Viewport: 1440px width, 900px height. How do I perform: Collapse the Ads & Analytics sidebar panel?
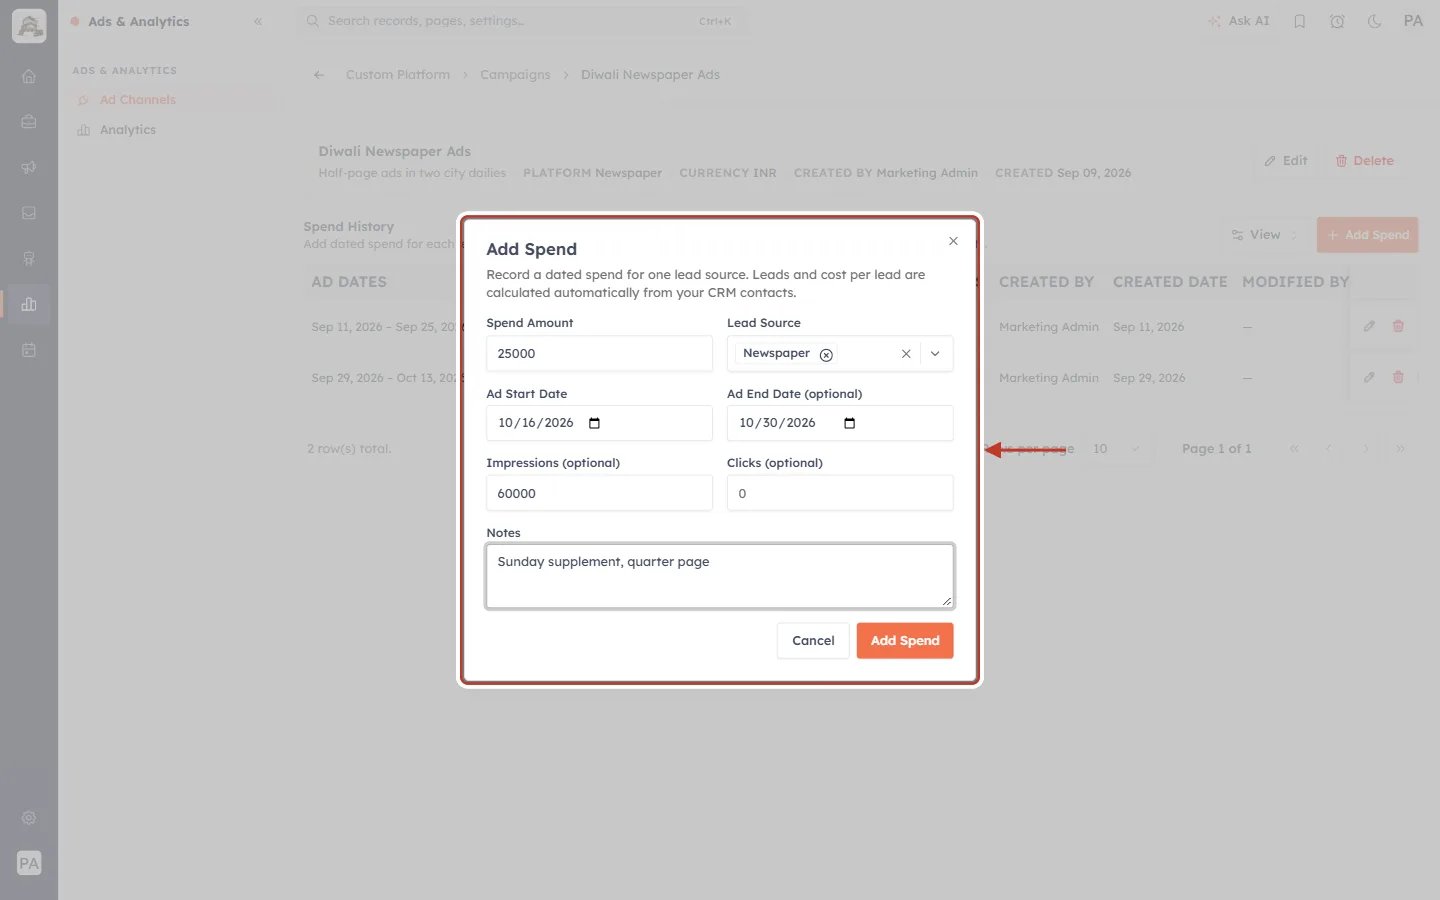coord(258,21)
